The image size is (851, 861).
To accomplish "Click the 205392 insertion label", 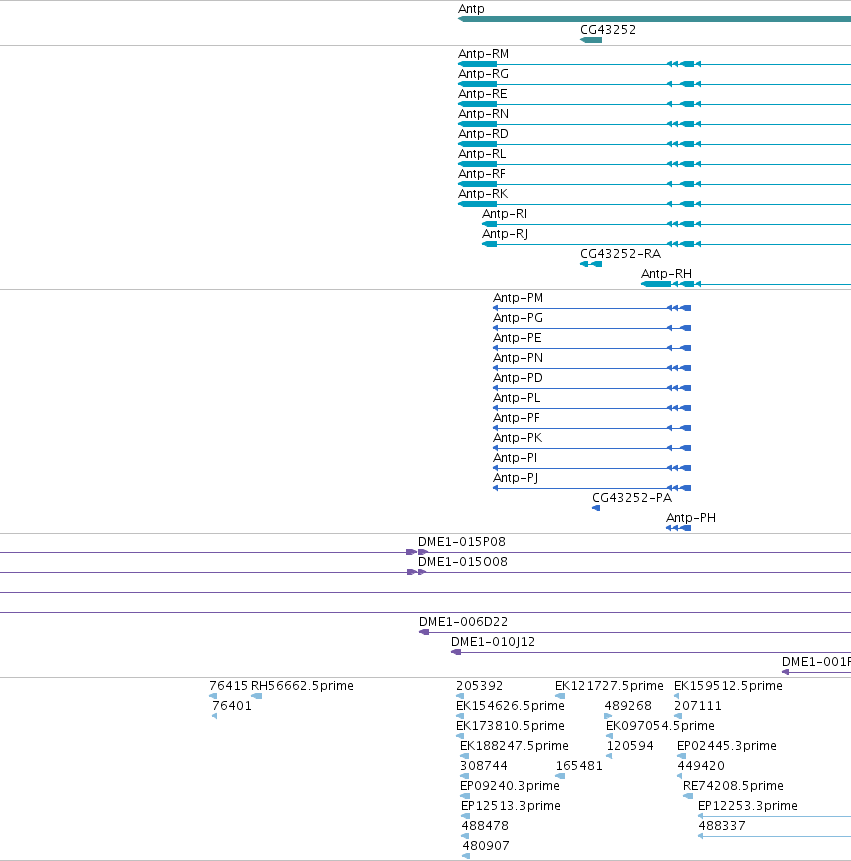I will pos(479,686).
